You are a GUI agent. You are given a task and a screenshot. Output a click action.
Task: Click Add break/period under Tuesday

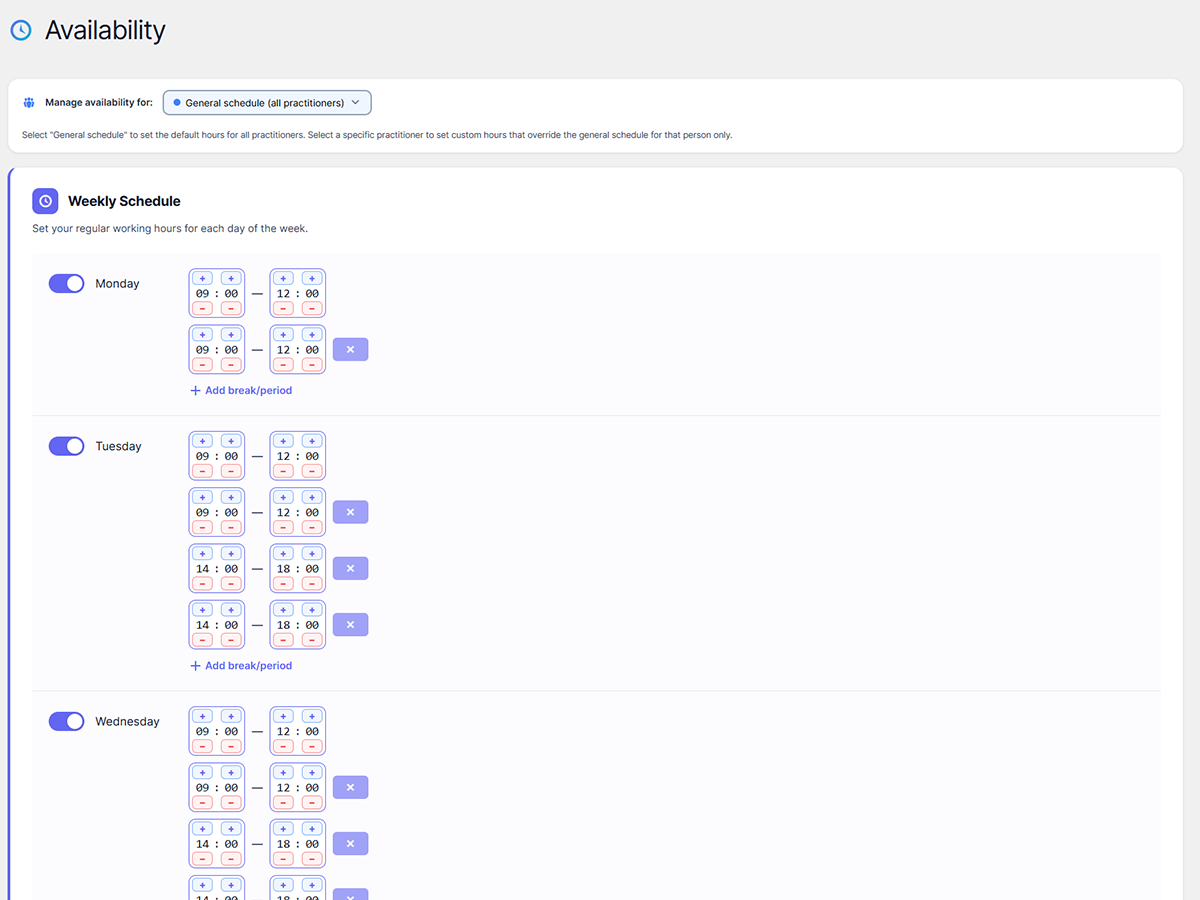[x=241, y=665]
